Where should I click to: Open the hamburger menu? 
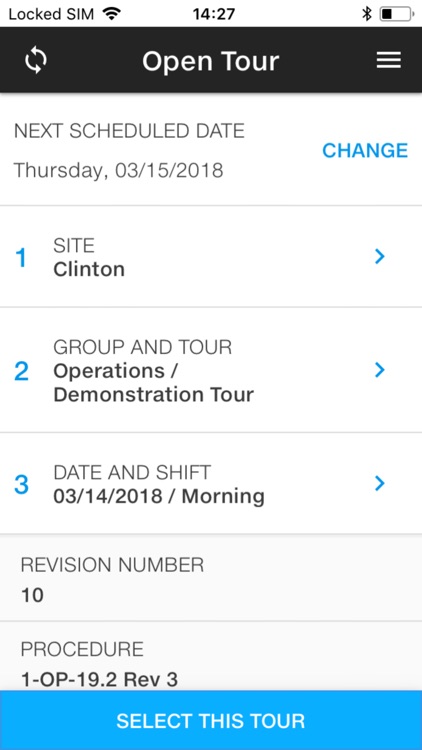(x=389, y=61)
